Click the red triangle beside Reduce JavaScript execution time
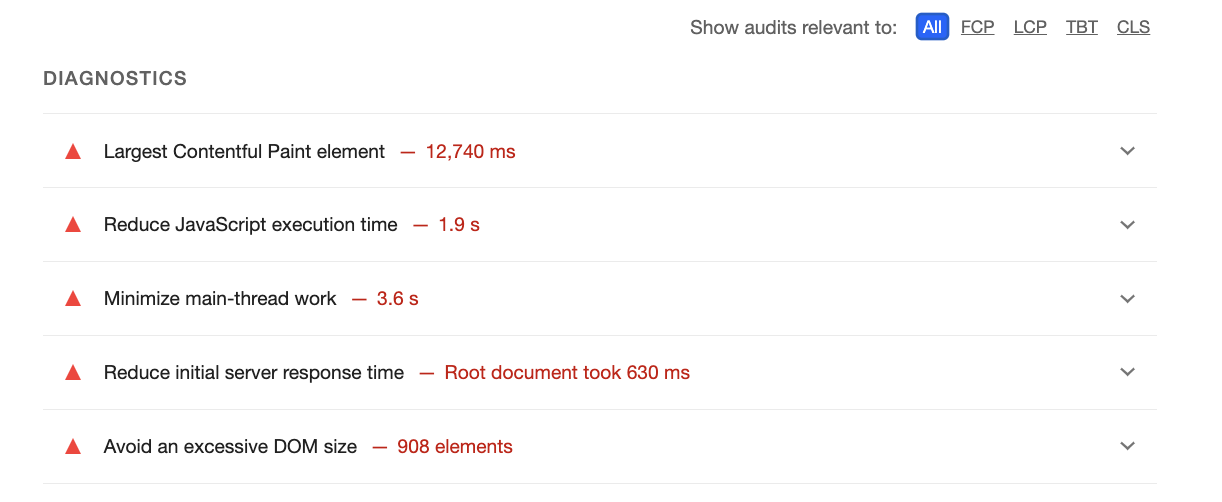Screen dimensions: 1222x502 [x=72, y=225]
